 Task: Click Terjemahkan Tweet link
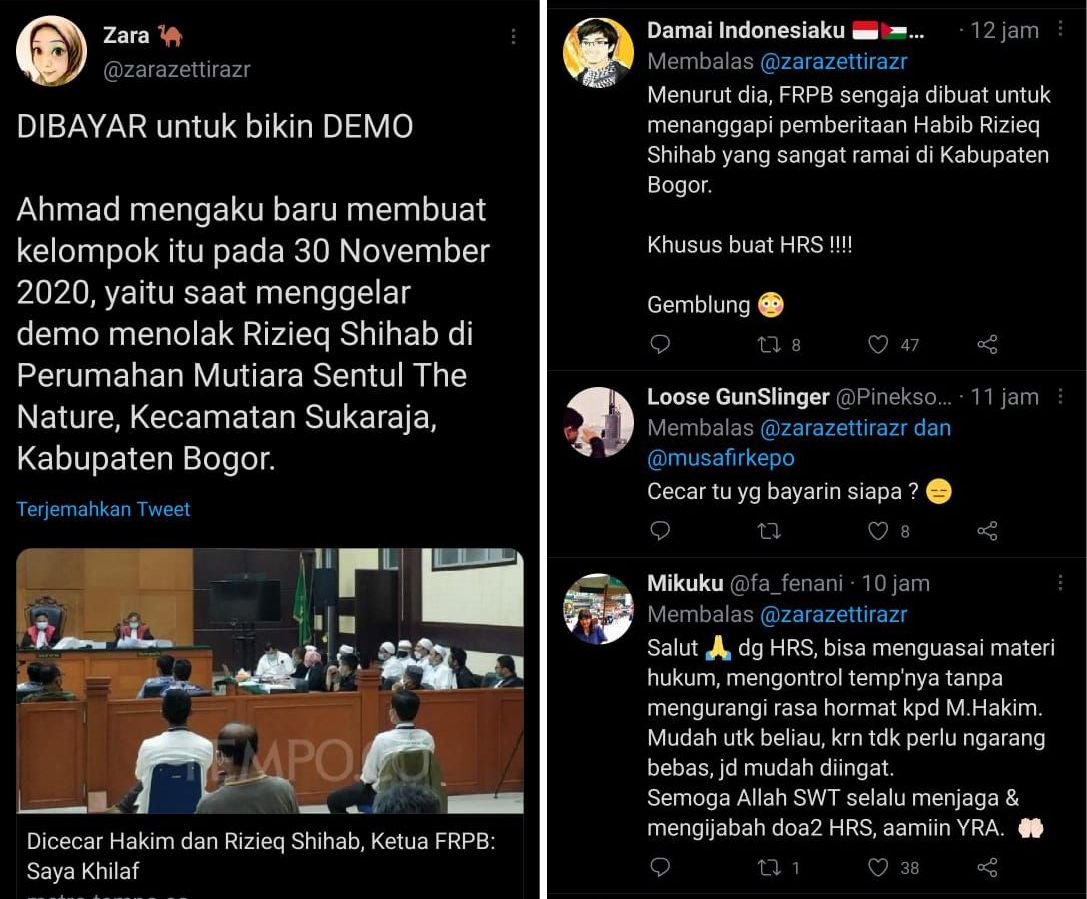pos(103,509)
